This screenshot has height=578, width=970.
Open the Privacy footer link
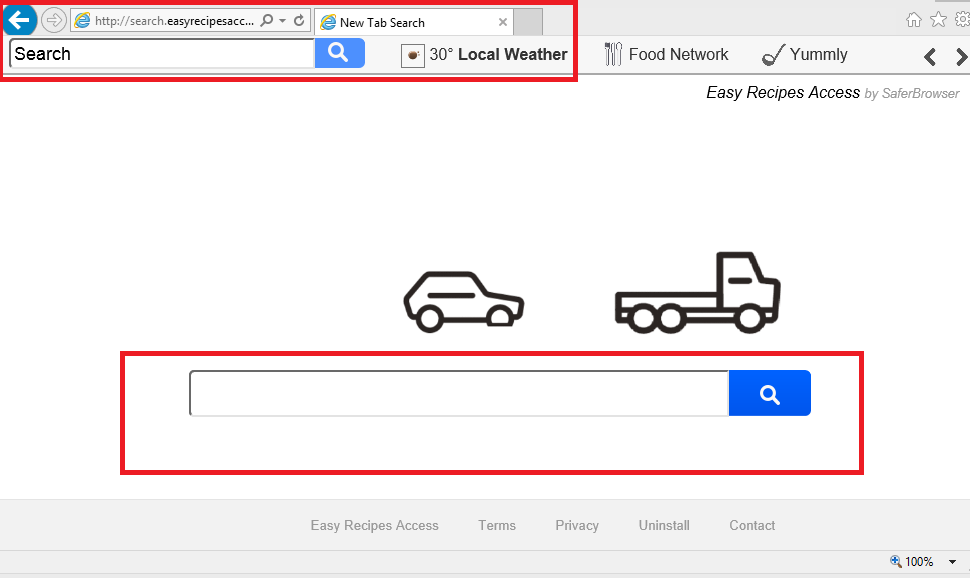(577, 525)
